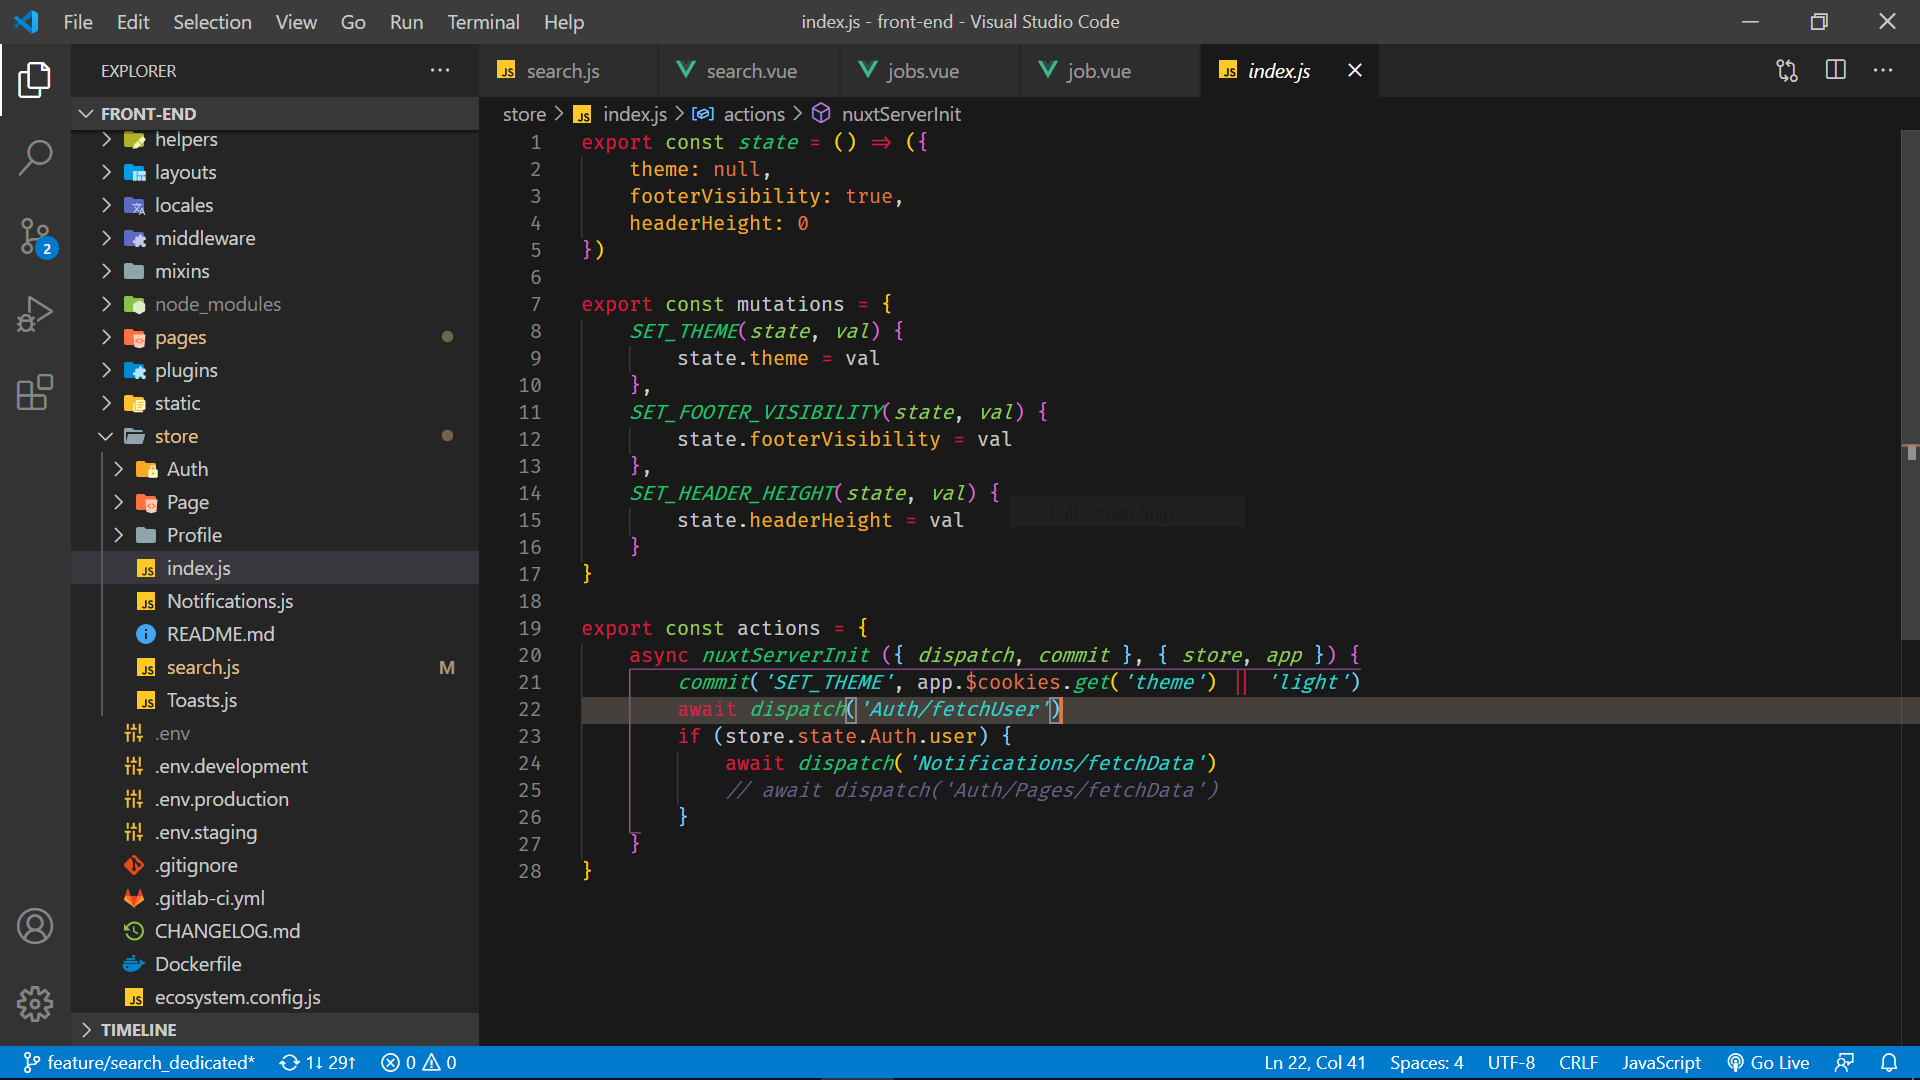The height and width of the screenshot is (1080, 1920).
Task: Open the Extensions view
Action: [x=35, y=392]
